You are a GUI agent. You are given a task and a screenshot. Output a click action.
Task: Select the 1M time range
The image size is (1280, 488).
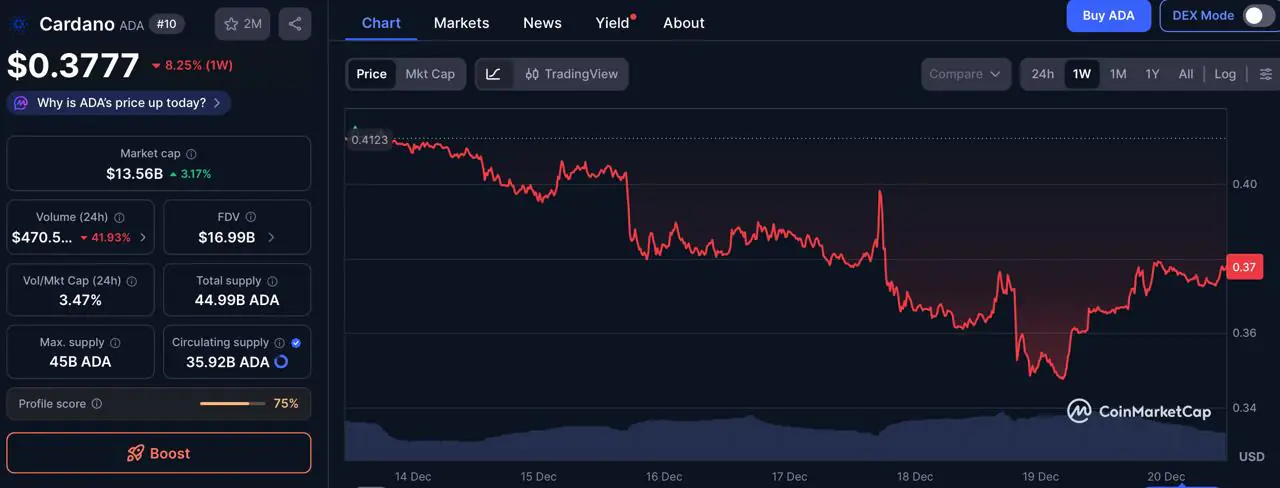1118,74
